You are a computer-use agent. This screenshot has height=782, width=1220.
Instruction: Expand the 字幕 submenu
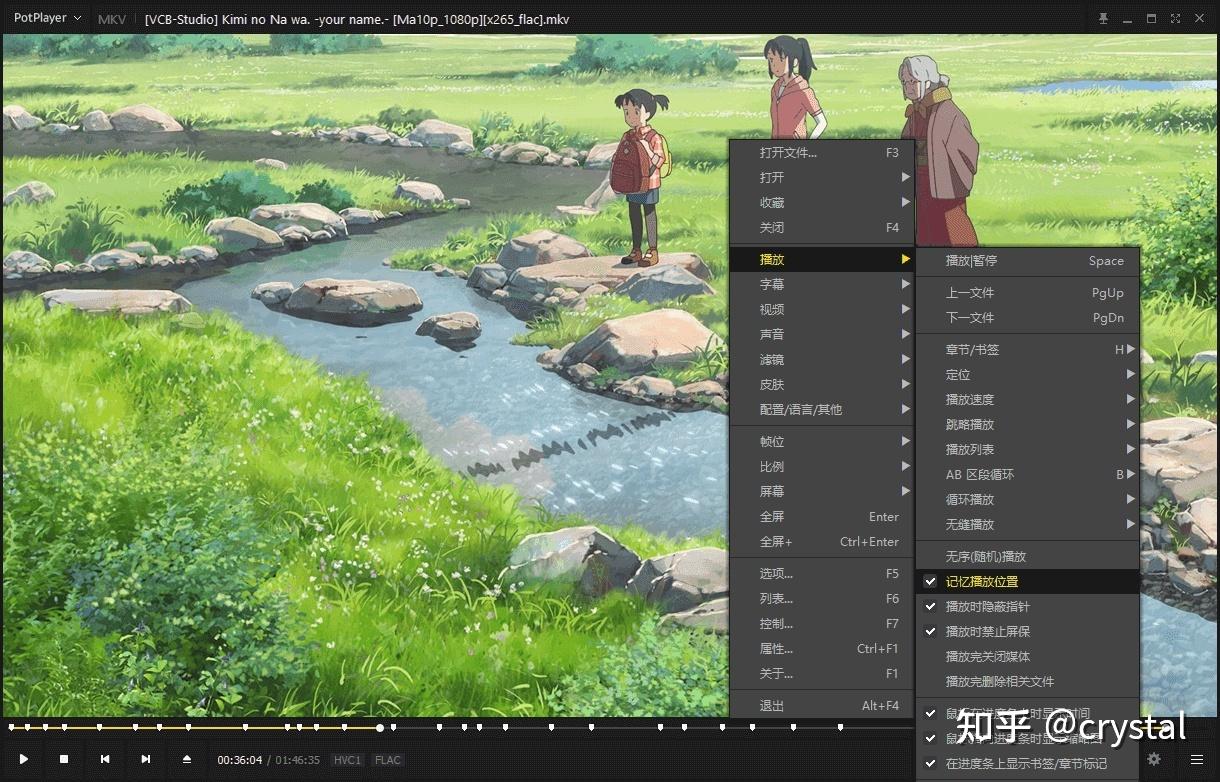(x=822, y=284)
